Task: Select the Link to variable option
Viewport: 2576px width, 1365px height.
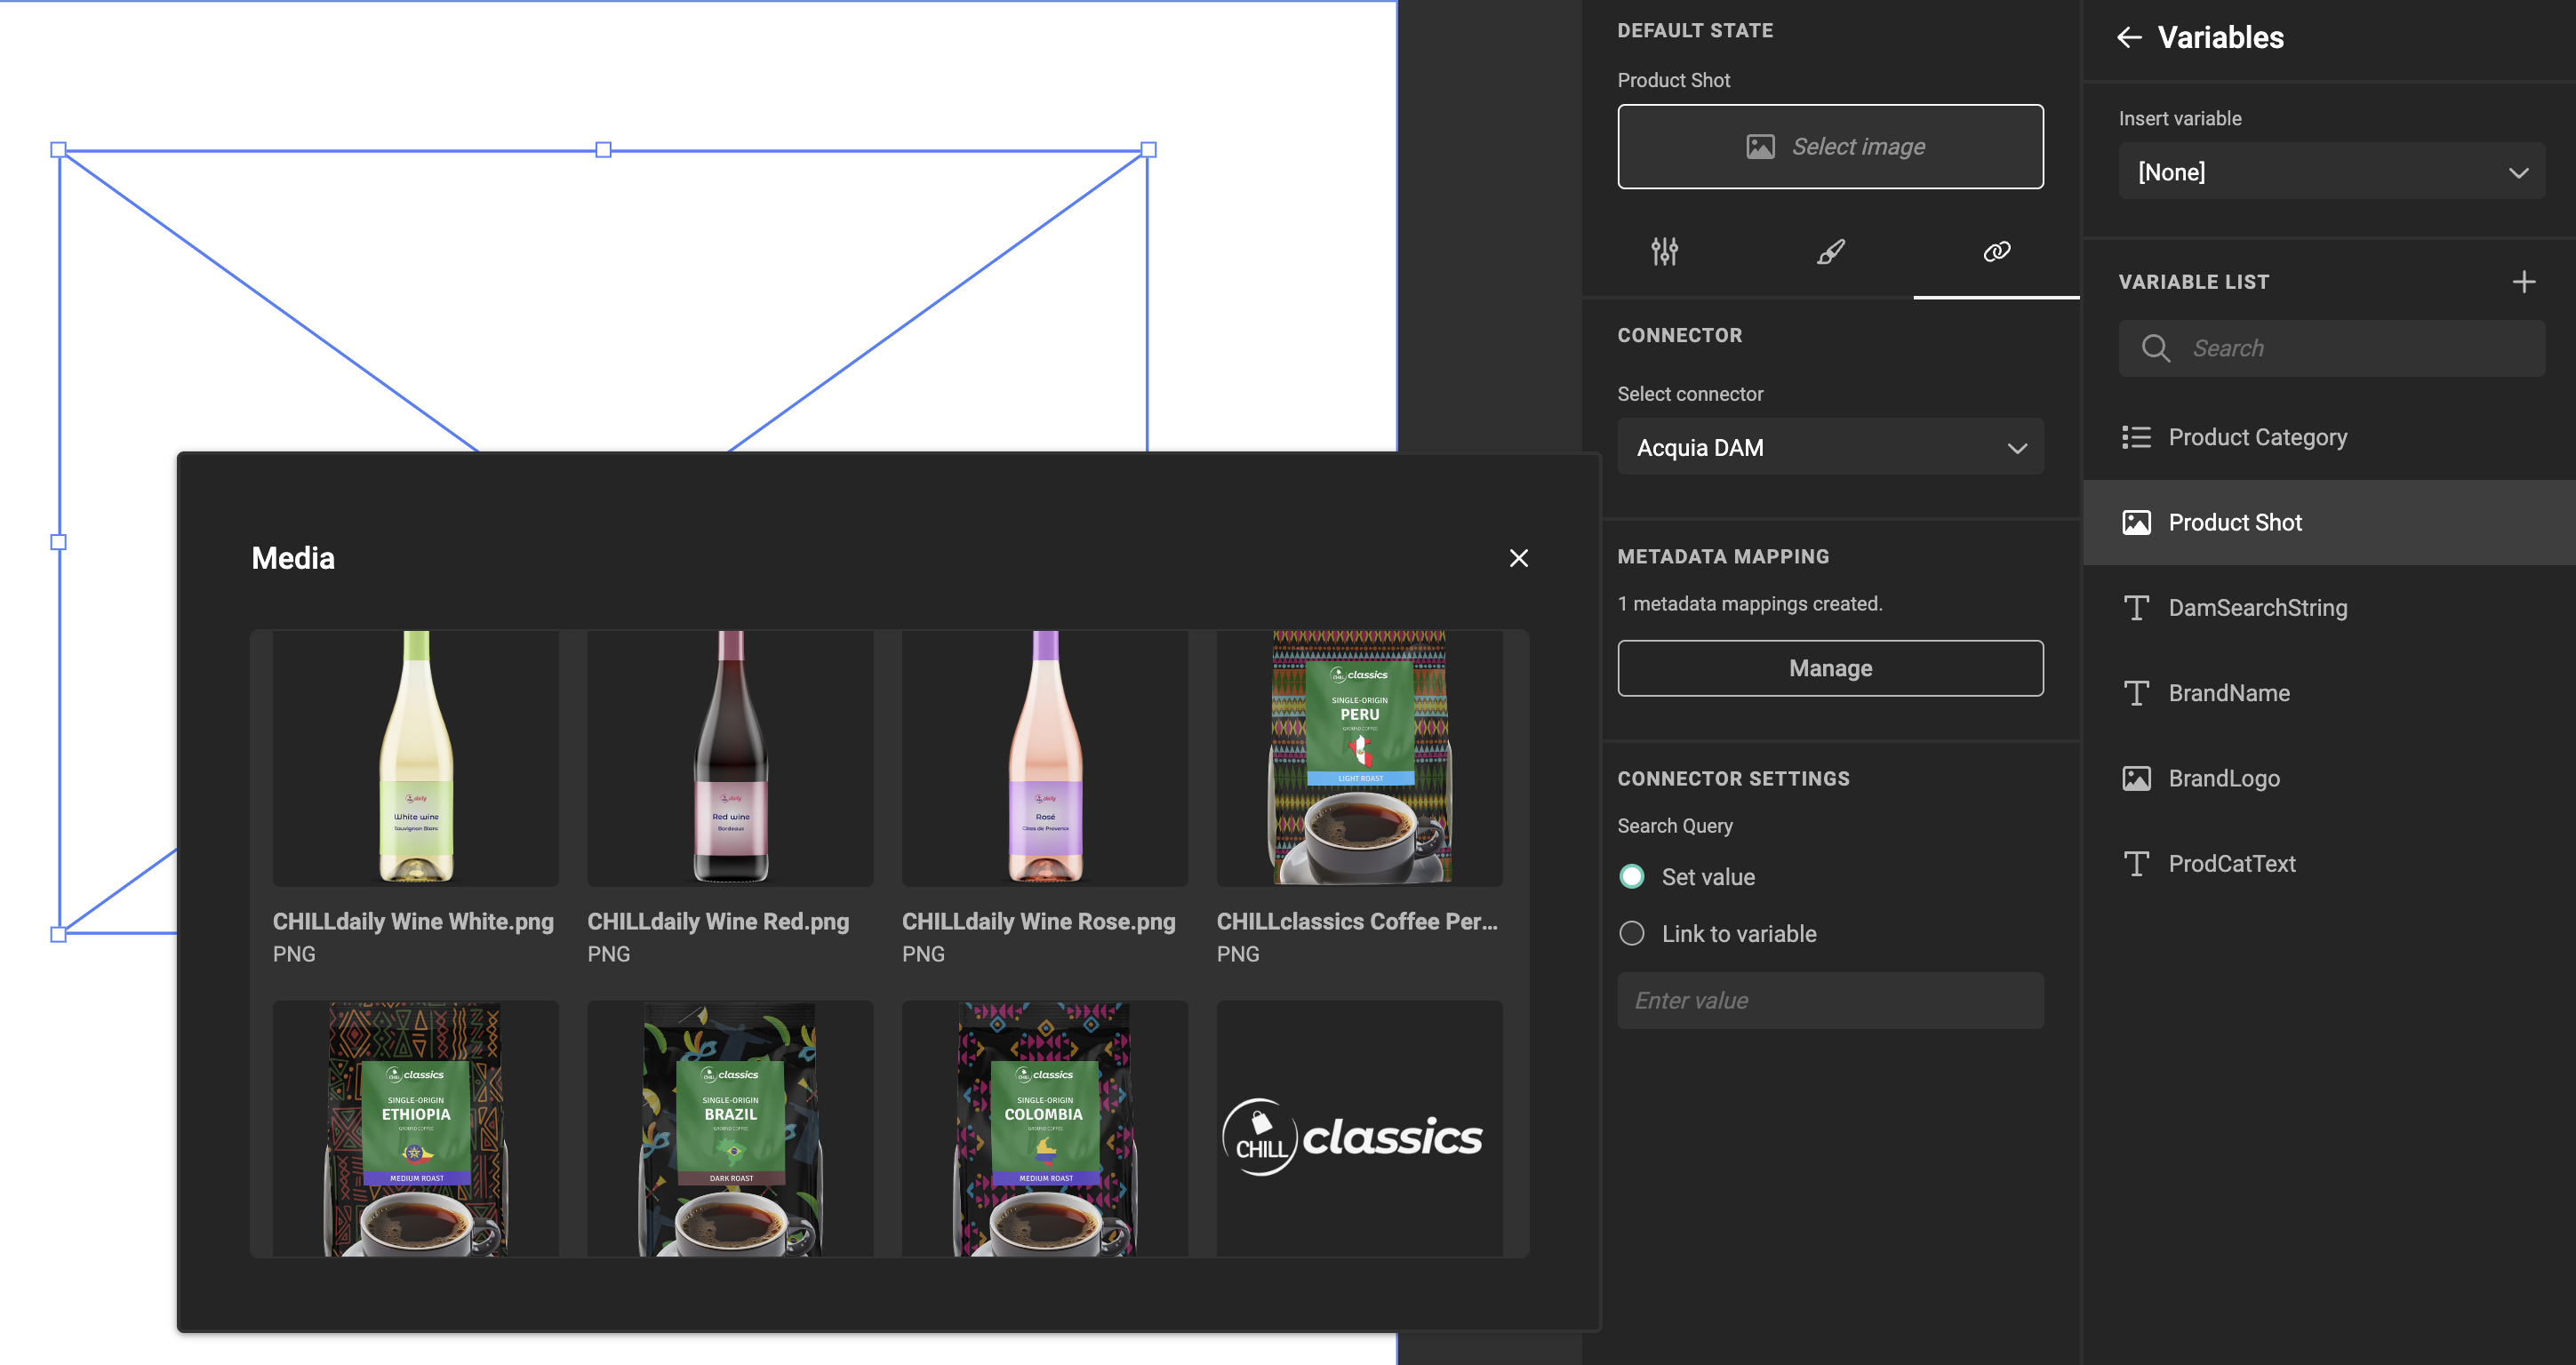Action: pos(1631,933)
